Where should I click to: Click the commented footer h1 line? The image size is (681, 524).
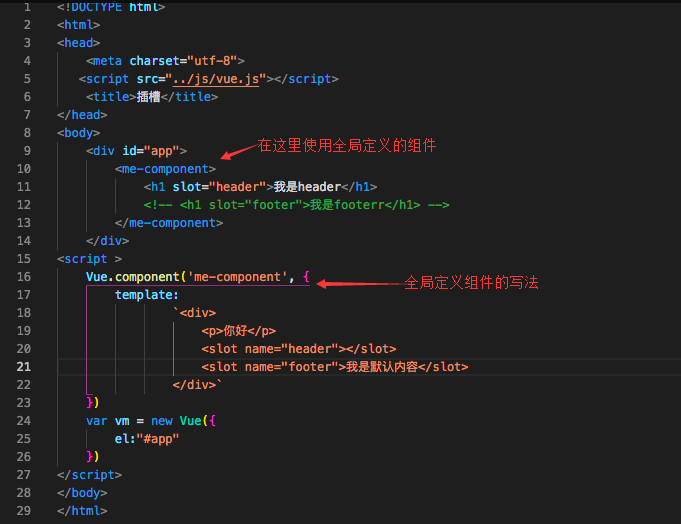296,204
